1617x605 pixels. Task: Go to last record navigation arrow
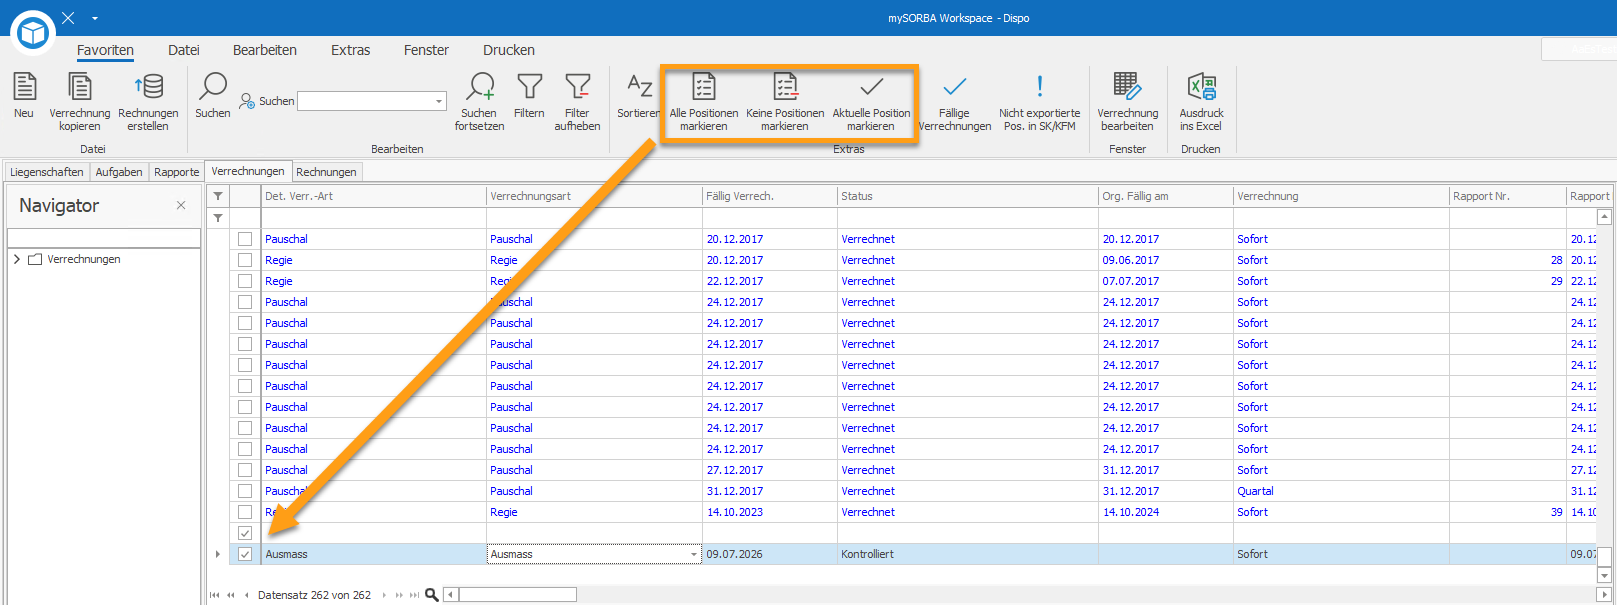(x=415, y=595)
